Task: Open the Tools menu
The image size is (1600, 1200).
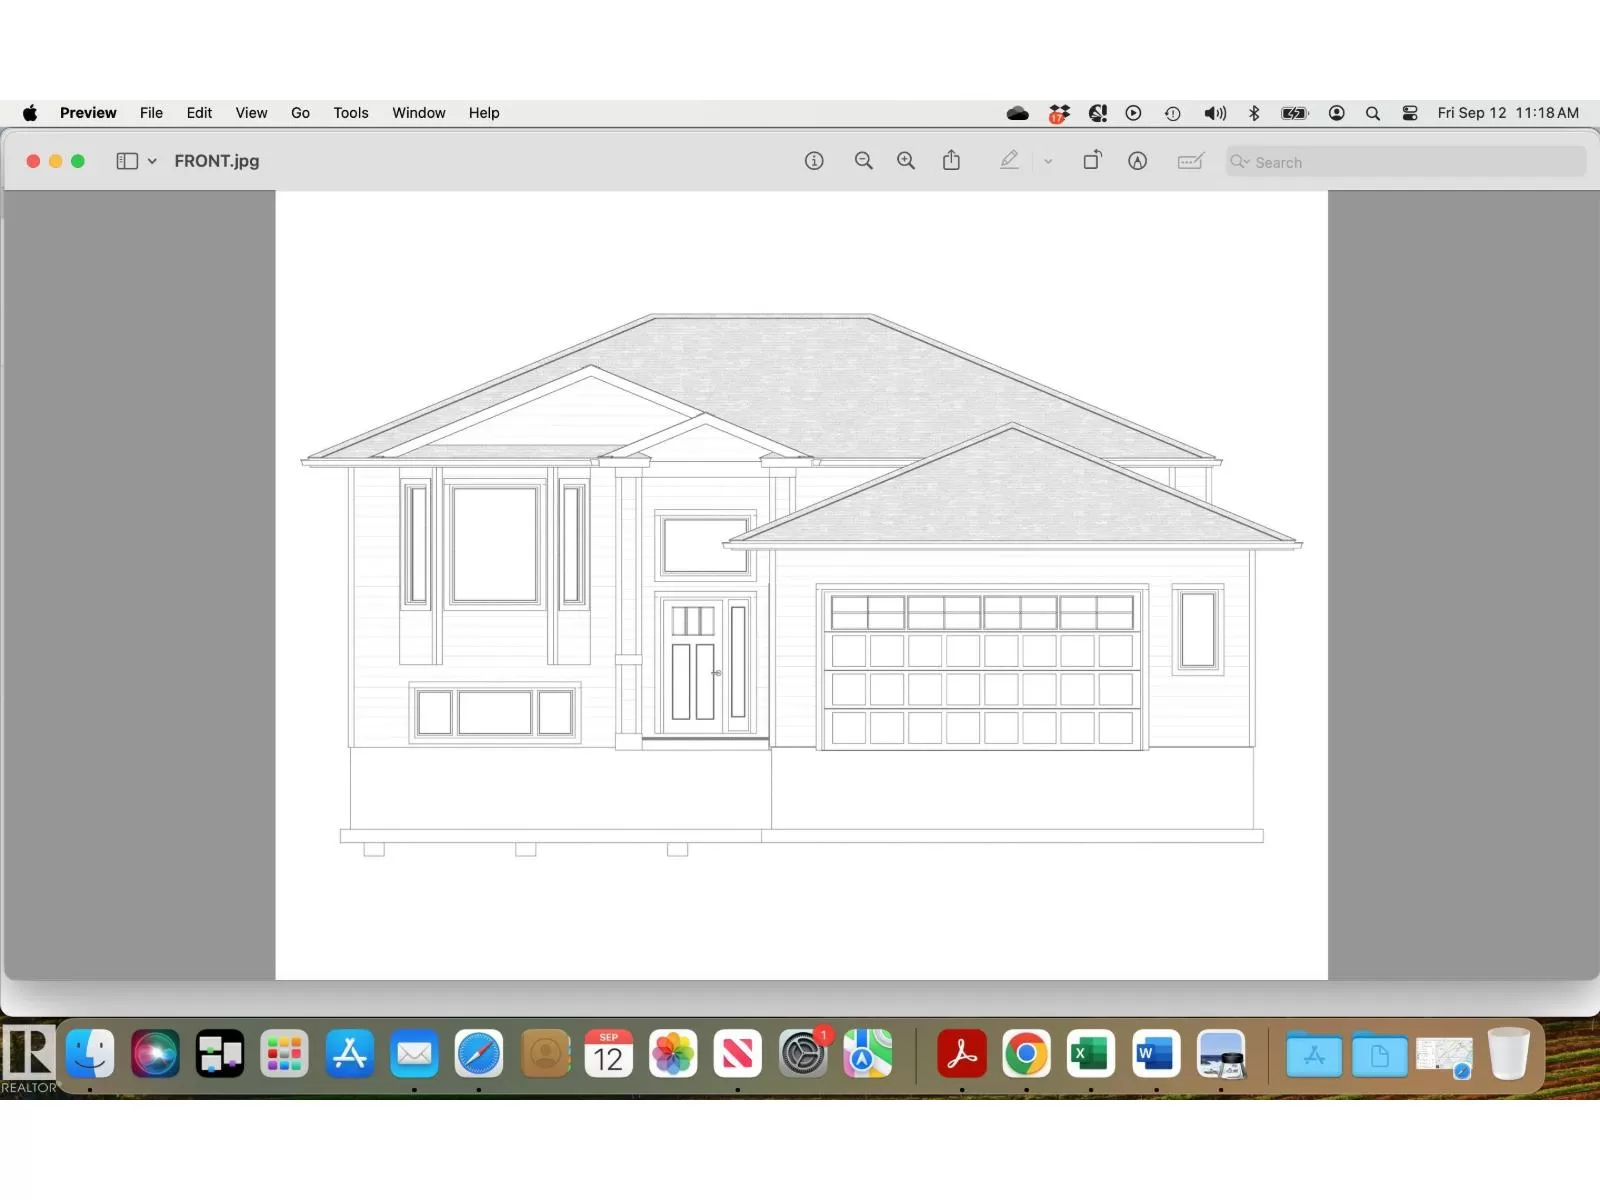Action: [x=351, y=113]
